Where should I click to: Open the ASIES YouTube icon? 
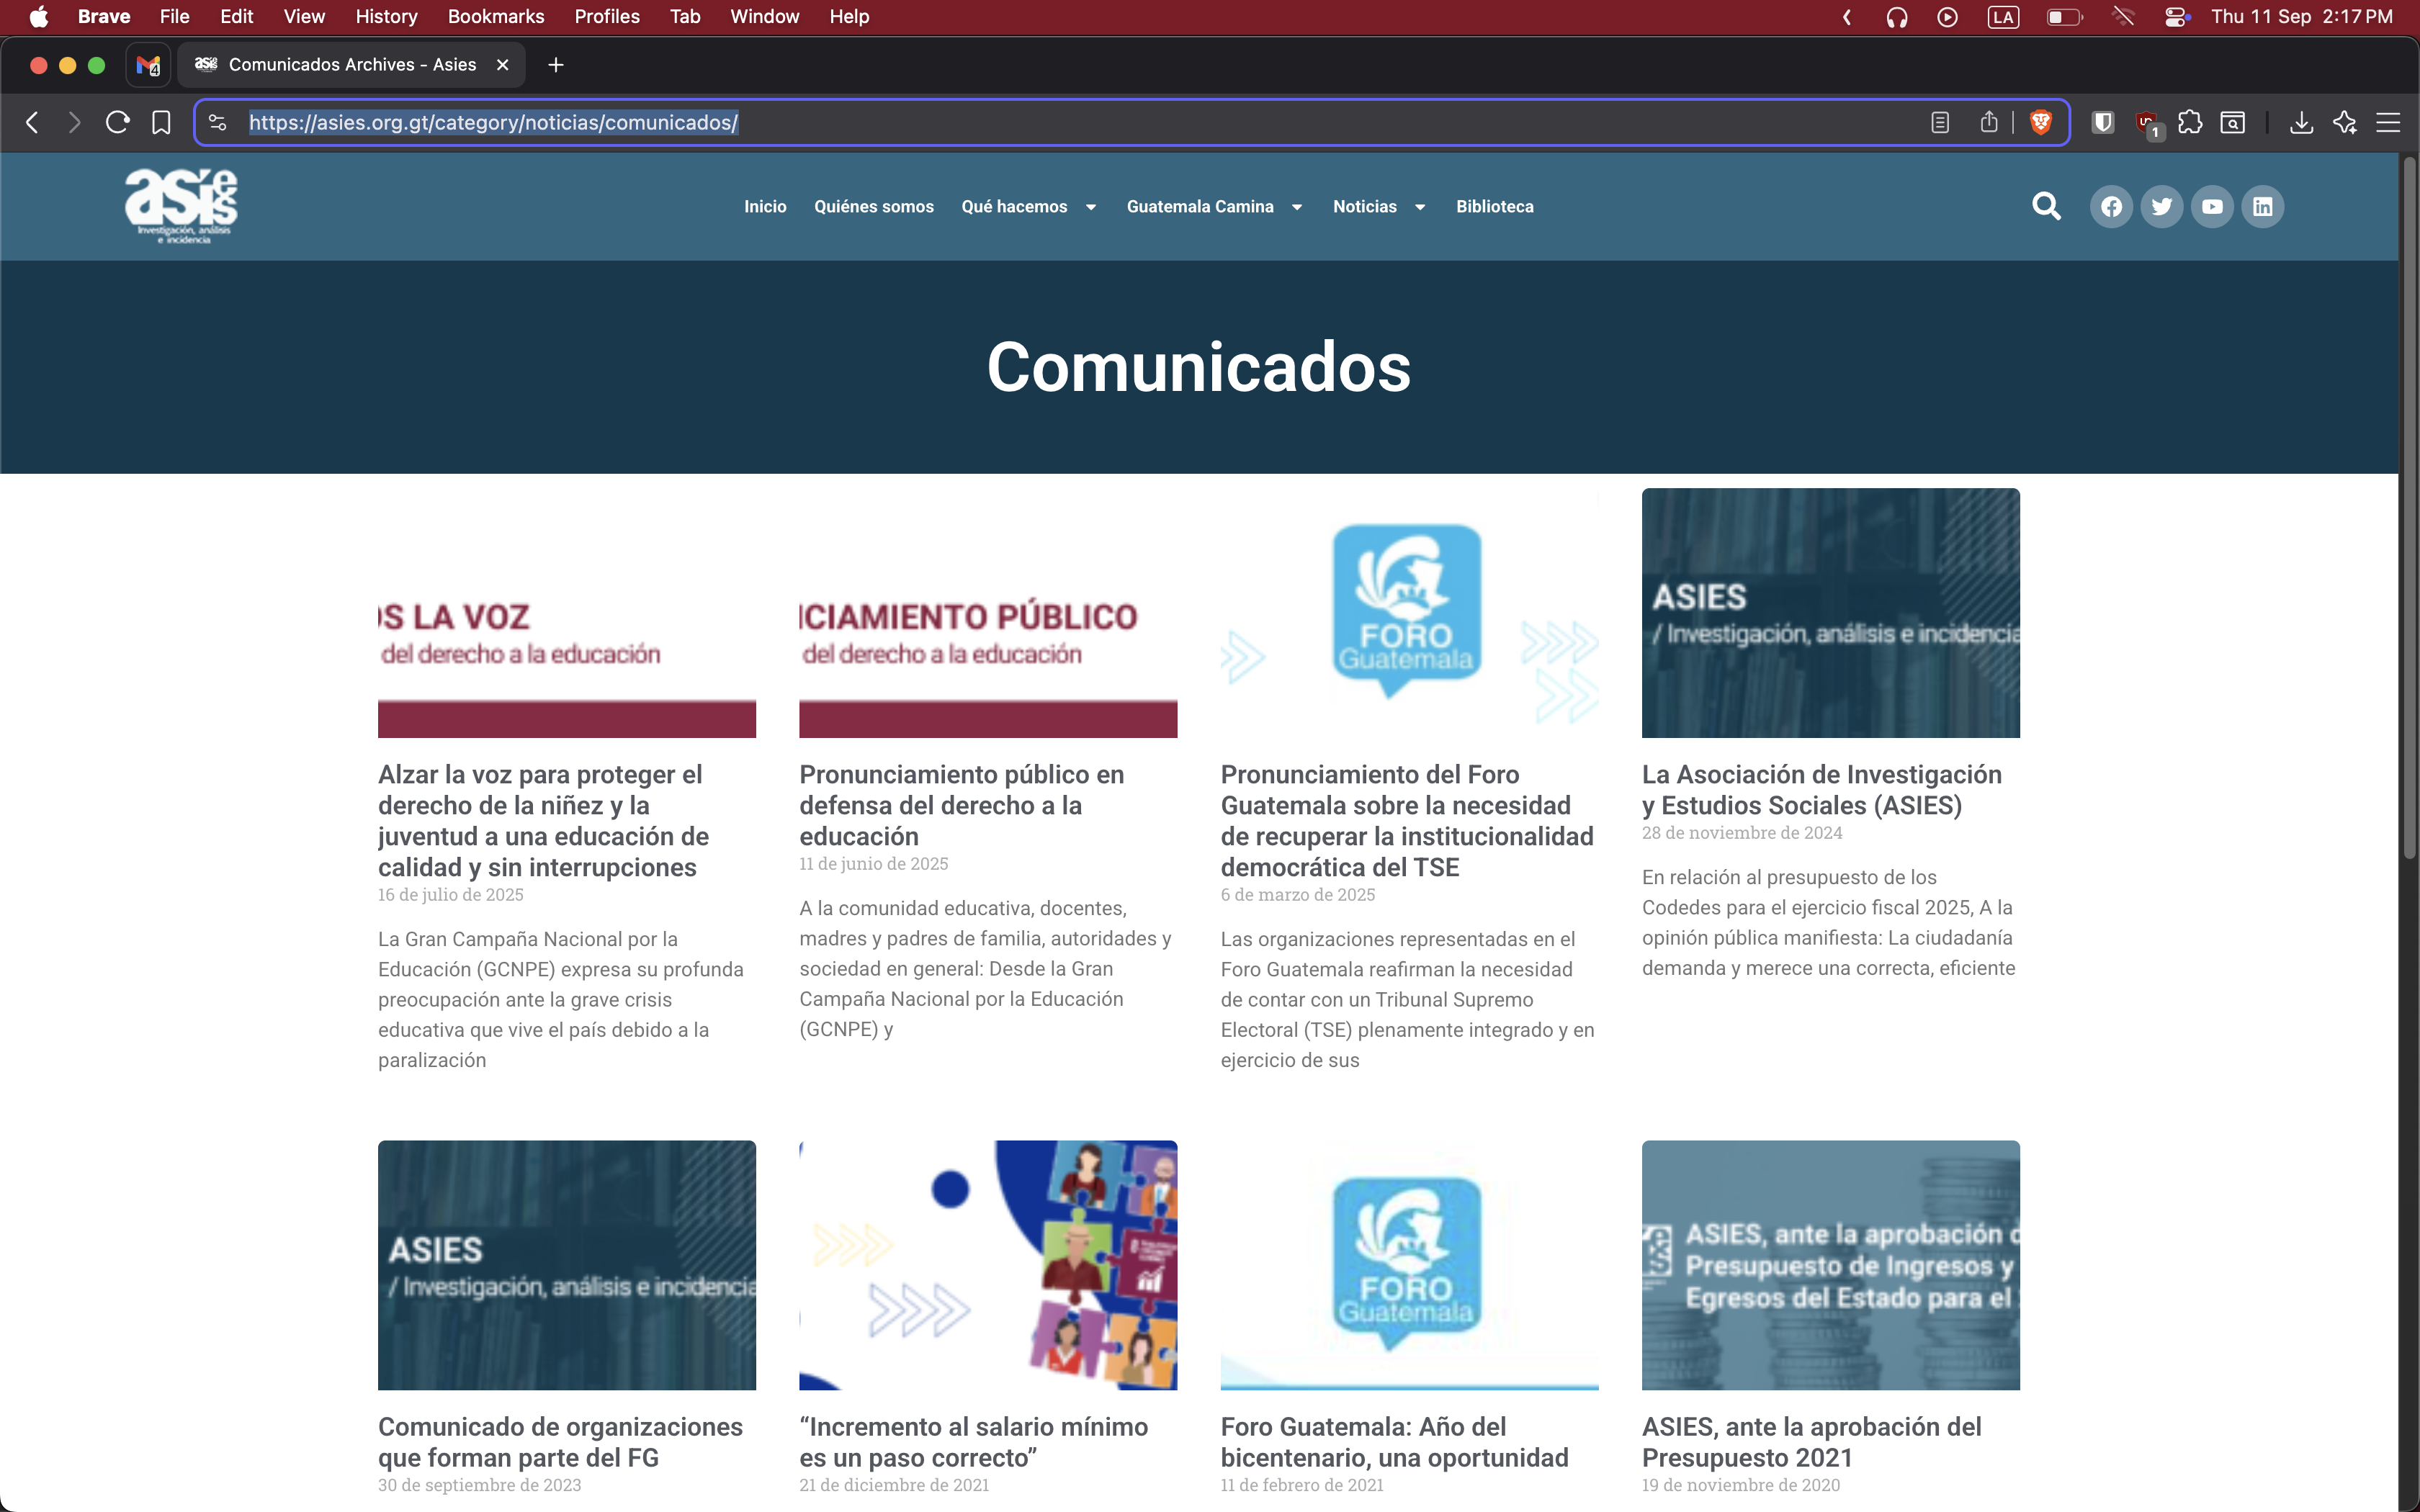click(x=2212, y=206)
